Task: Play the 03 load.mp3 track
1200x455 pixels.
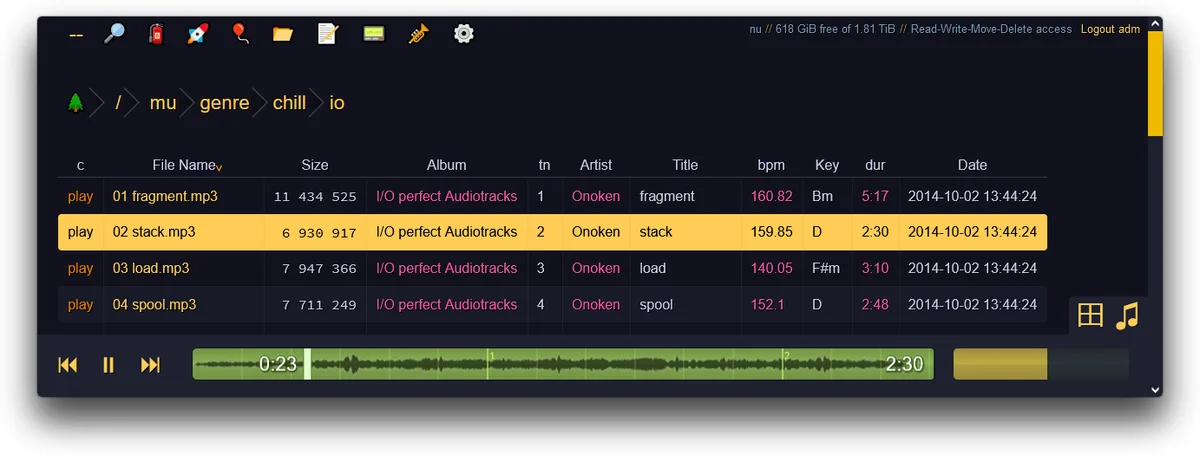Action: coord(80,268)
